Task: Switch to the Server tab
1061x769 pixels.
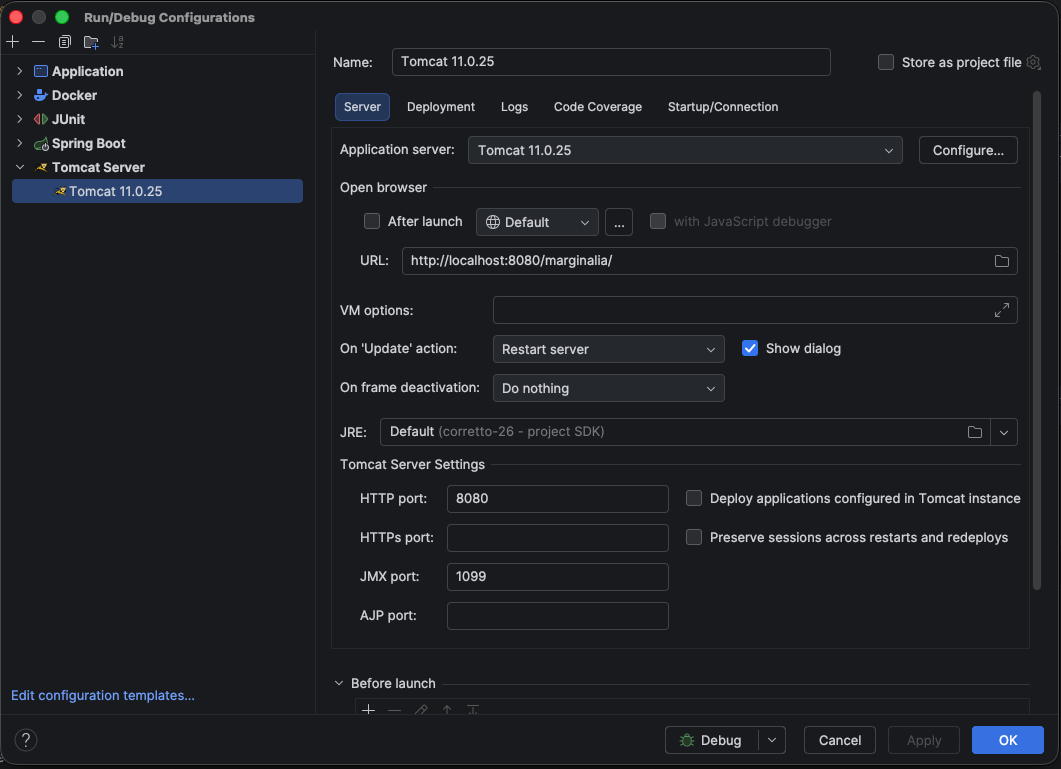Action: tap(362, 107)
